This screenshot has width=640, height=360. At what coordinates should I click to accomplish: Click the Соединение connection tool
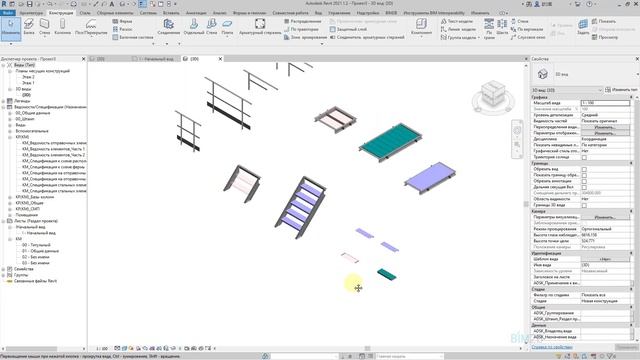(x=169, y=27)
